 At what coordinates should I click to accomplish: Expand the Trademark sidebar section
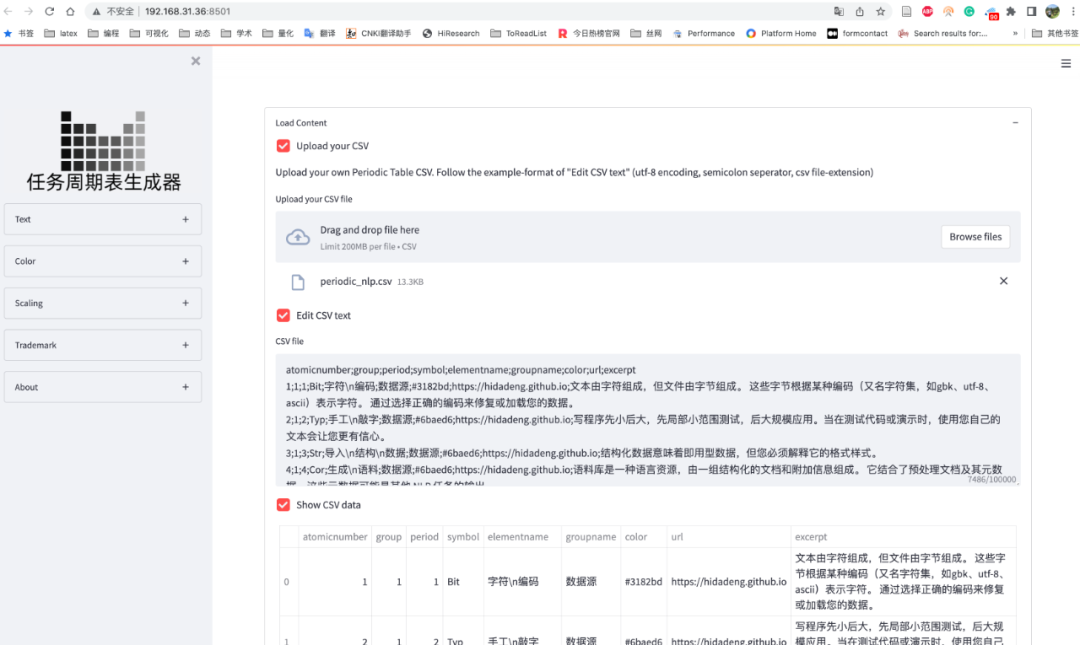[x=103, y=345]
